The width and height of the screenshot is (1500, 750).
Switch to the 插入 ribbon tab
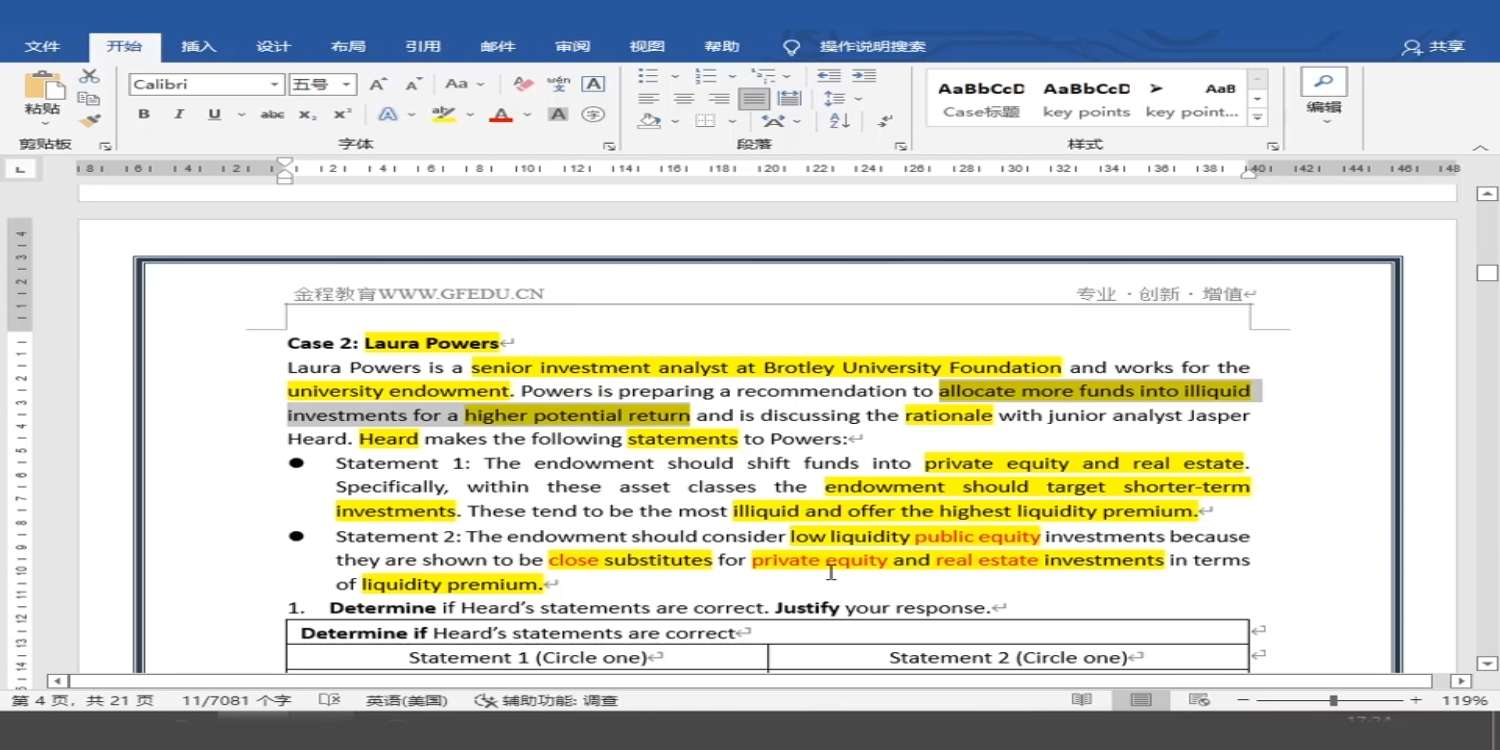(198, 46)
